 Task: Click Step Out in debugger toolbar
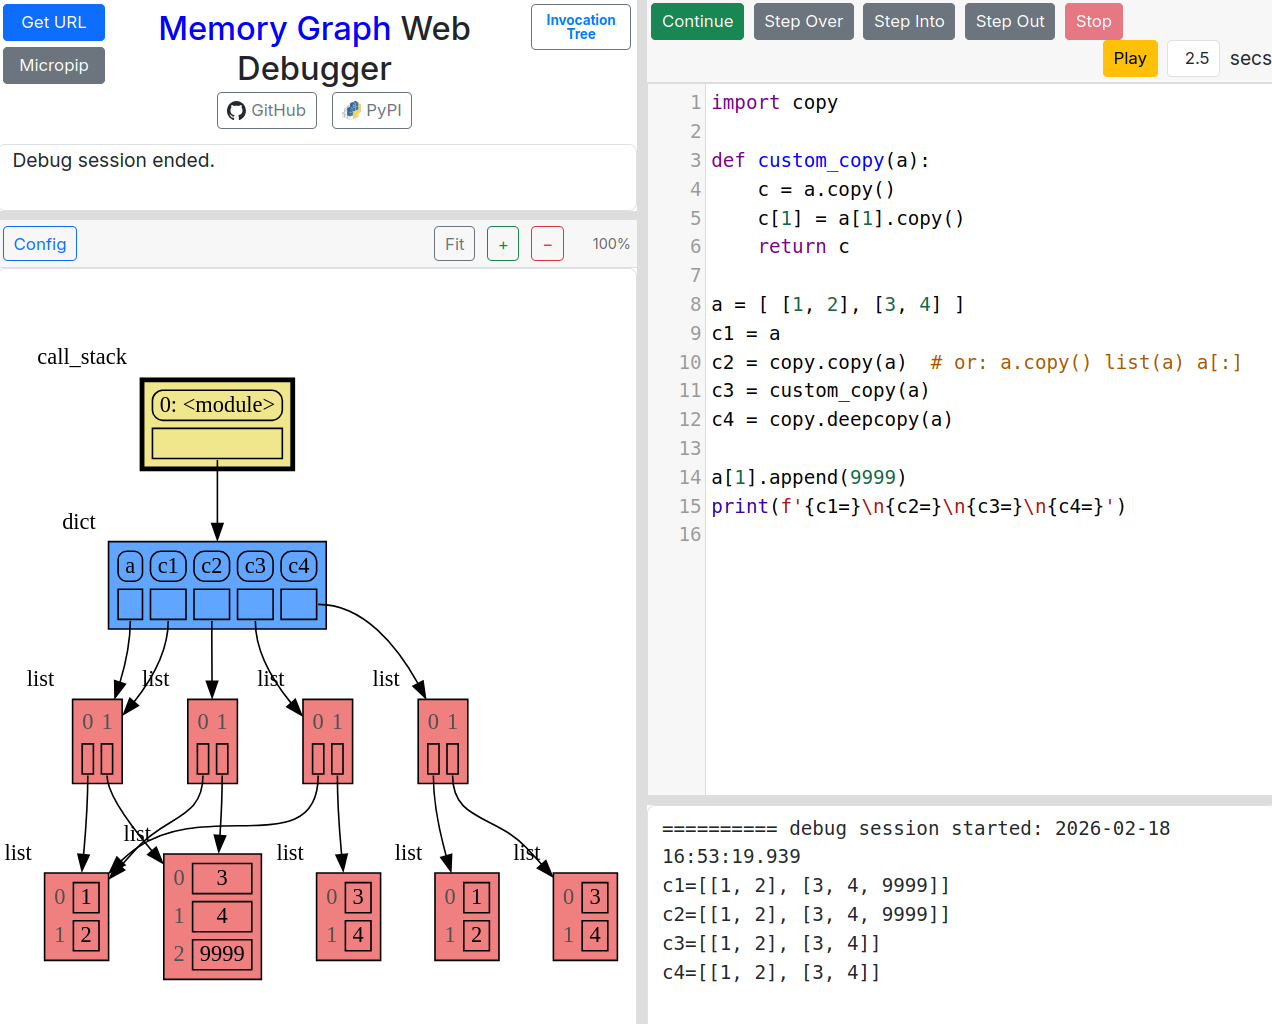coord(1009,21)
